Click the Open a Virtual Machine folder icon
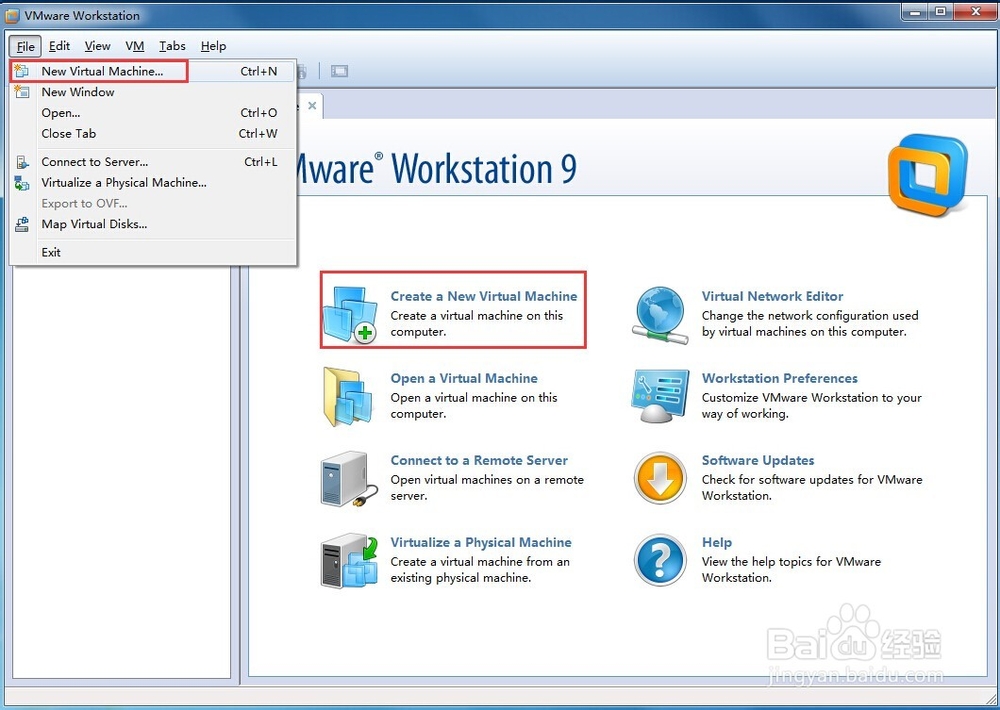 click(x=348, y=397)
